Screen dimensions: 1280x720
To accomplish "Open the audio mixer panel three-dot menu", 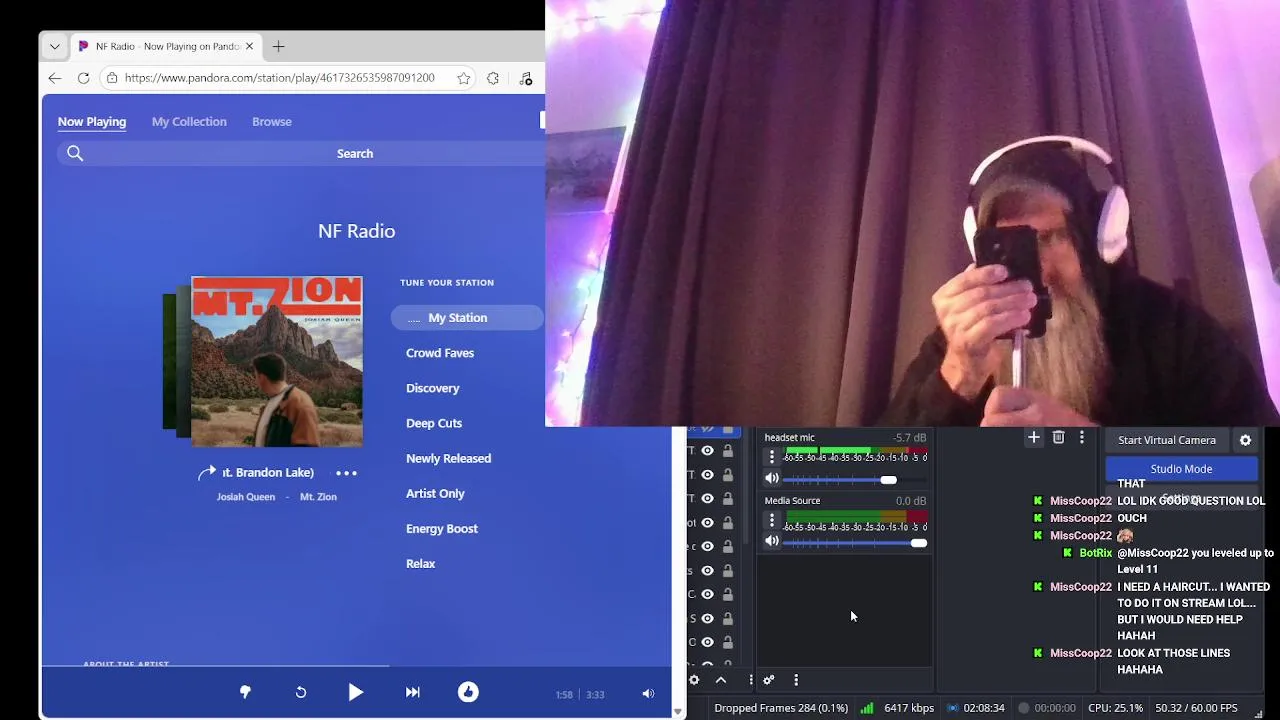I will click(x=796, y=680).
